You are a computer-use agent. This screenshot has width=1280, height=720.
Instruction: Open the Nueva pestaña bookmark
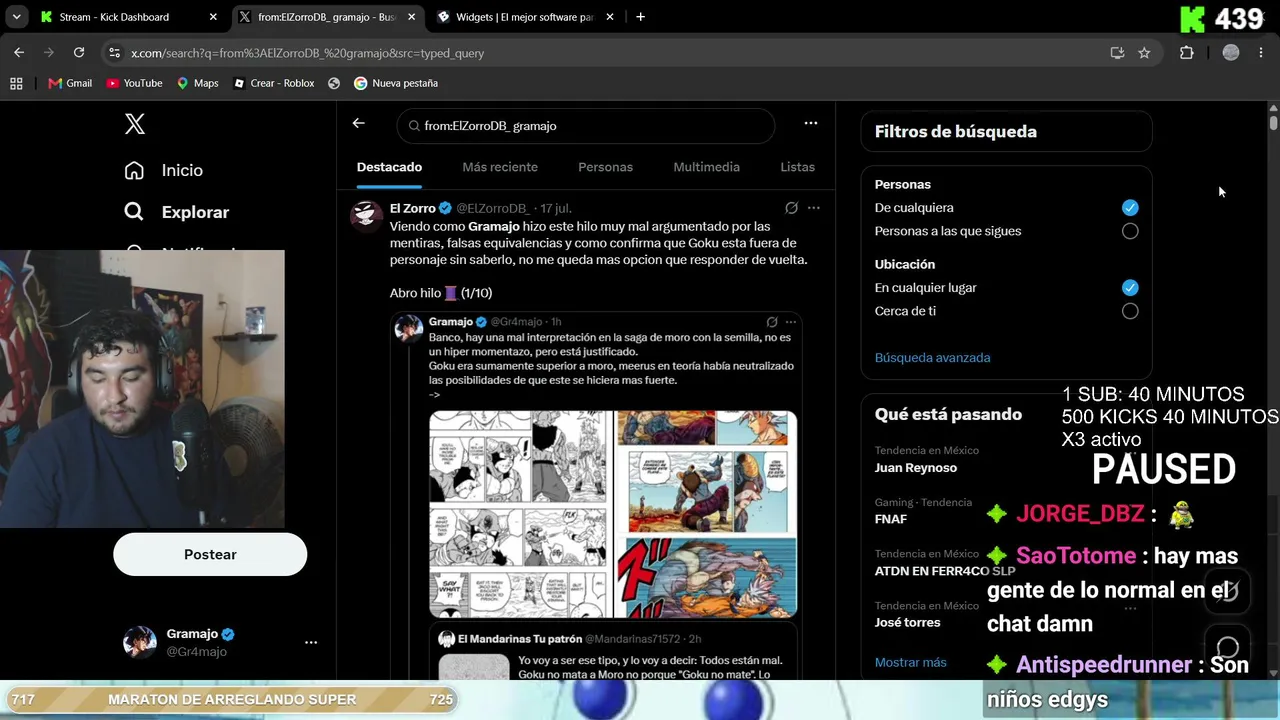point(396,83)
